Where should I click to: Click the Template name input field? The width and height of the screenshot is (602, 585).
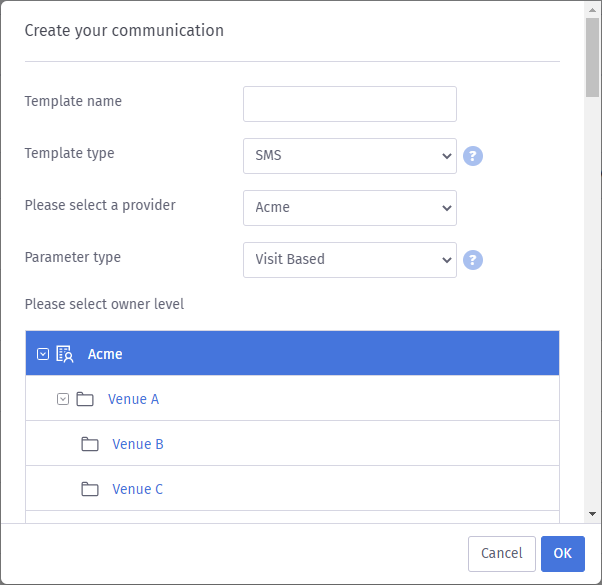349,104
